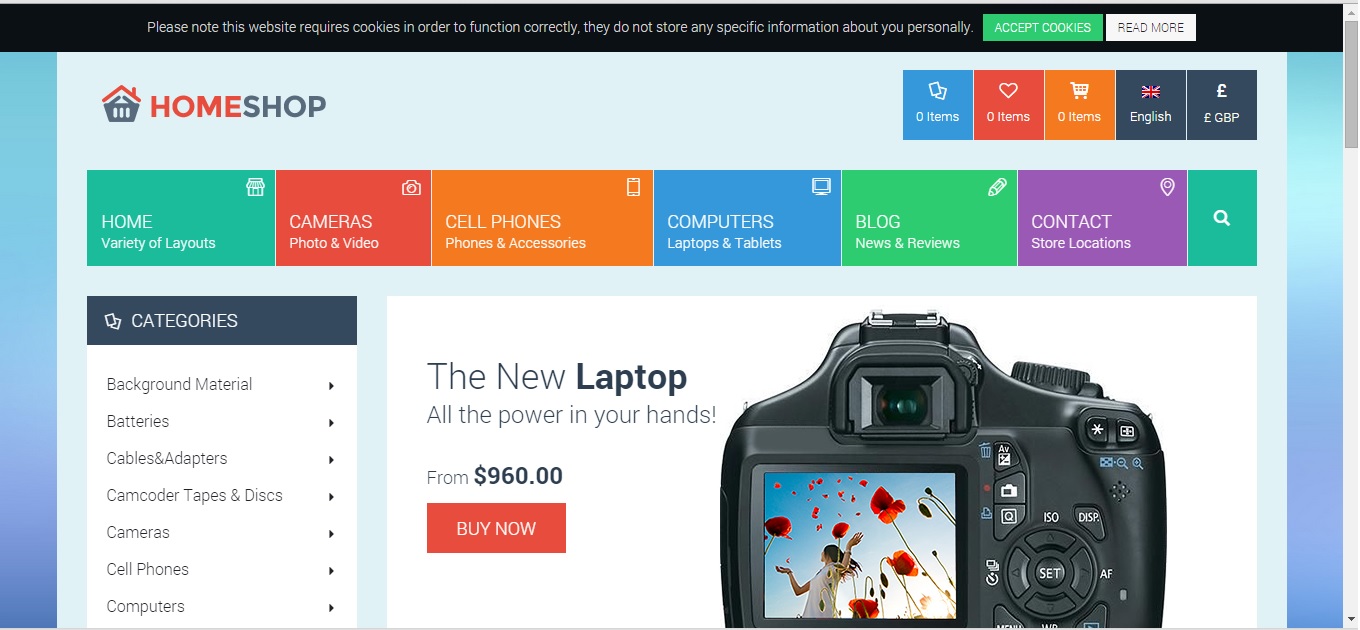Click the Accept Cookies button
1360x630 pixels.
click(x=1043, y=28)
